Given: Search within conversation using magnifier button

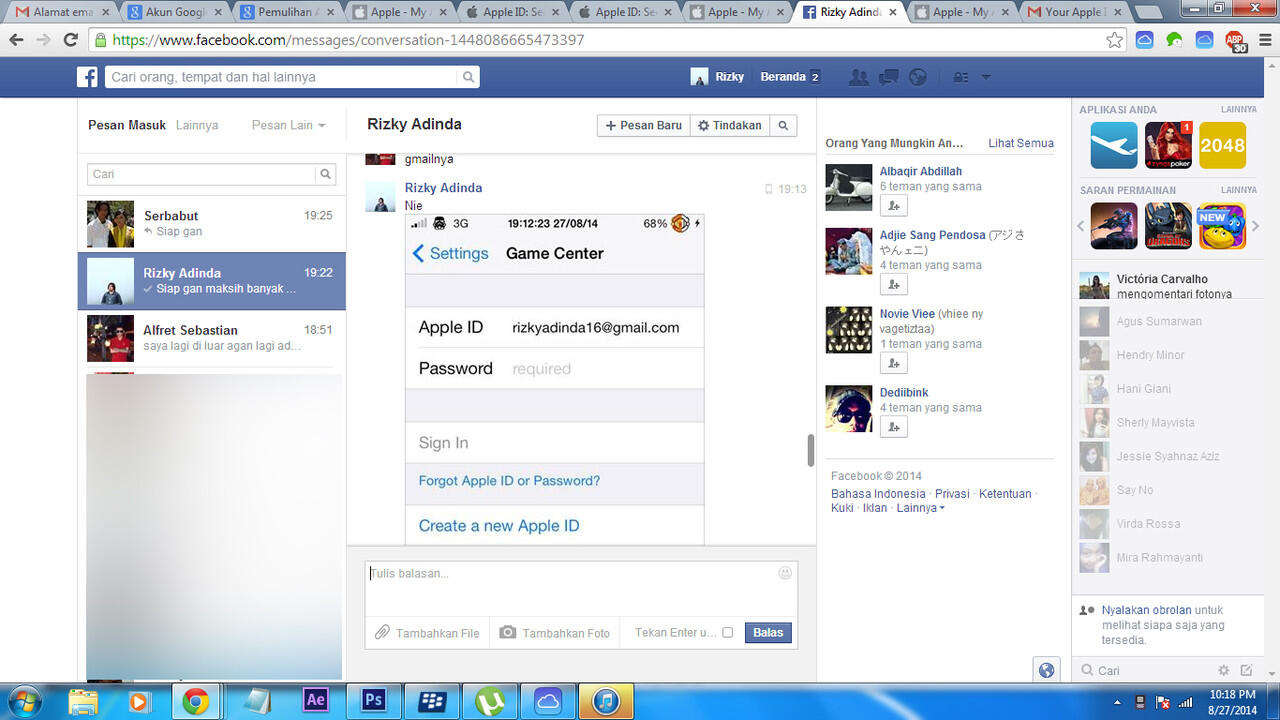Looking at the screenshot, I should [784, 126].
